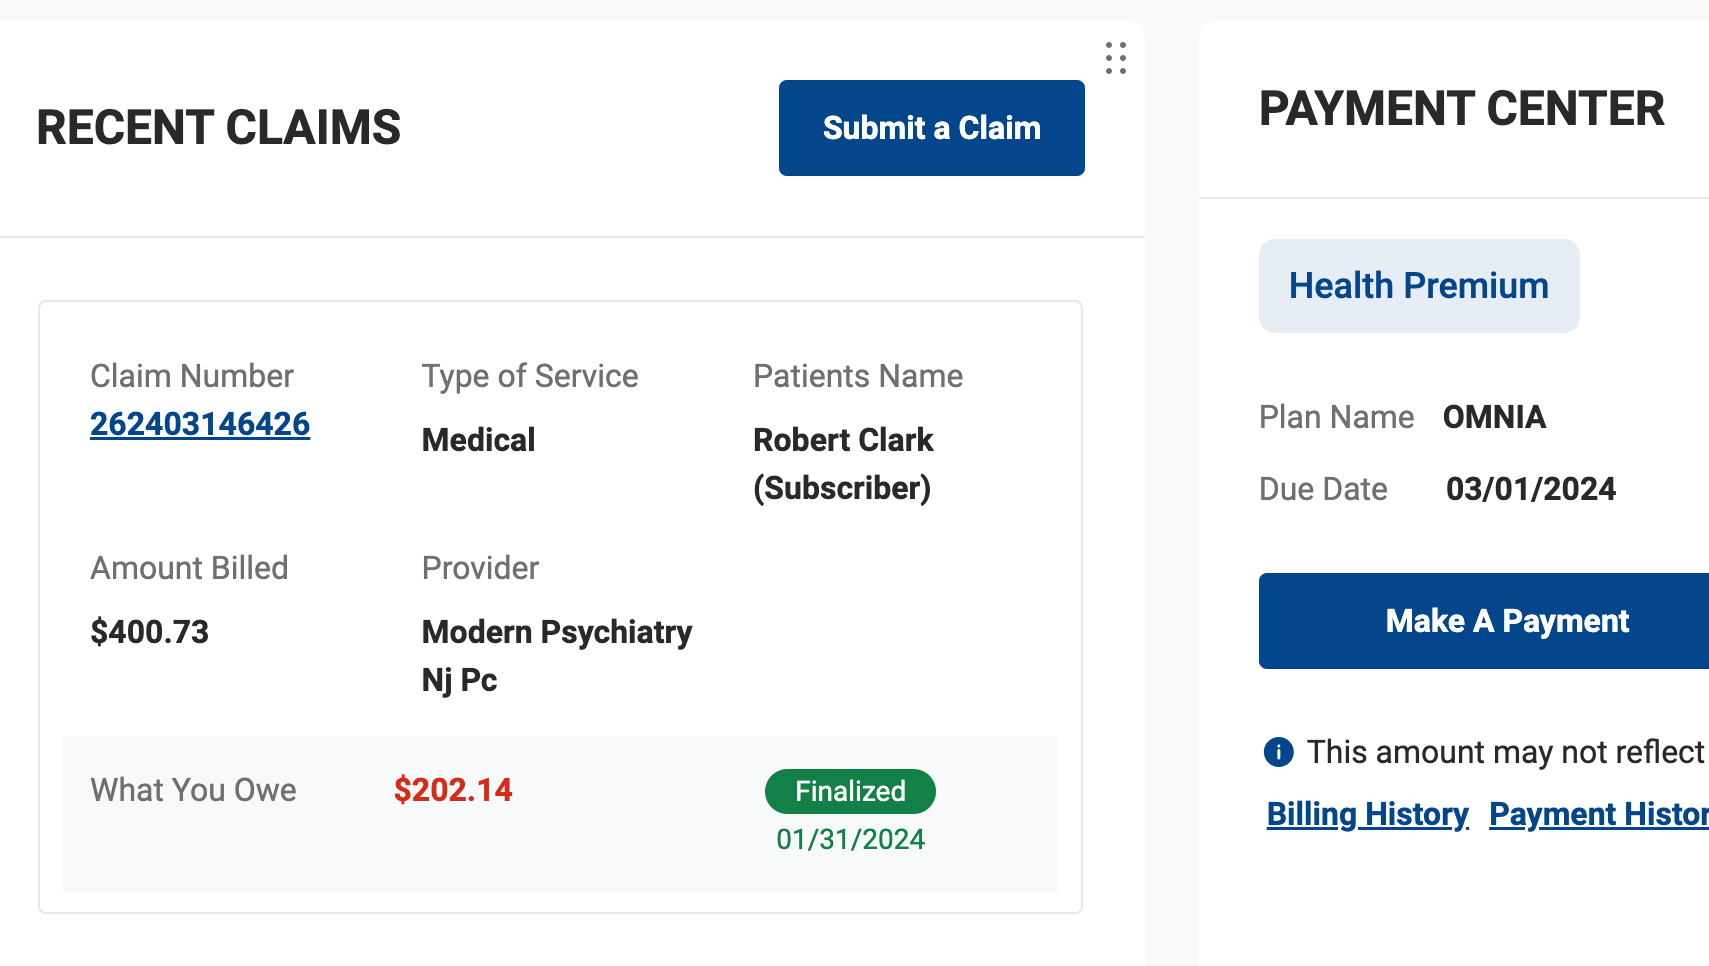Click the Recent Claims heading

pos(219,128)
